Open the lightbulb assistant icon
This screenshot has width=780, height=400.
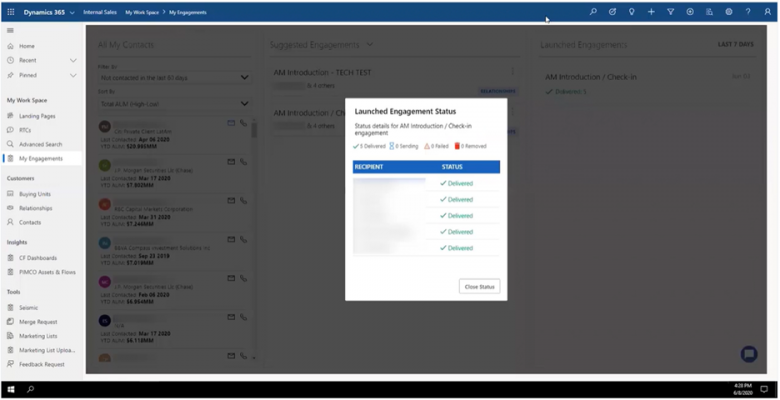[x=631, y=12]
